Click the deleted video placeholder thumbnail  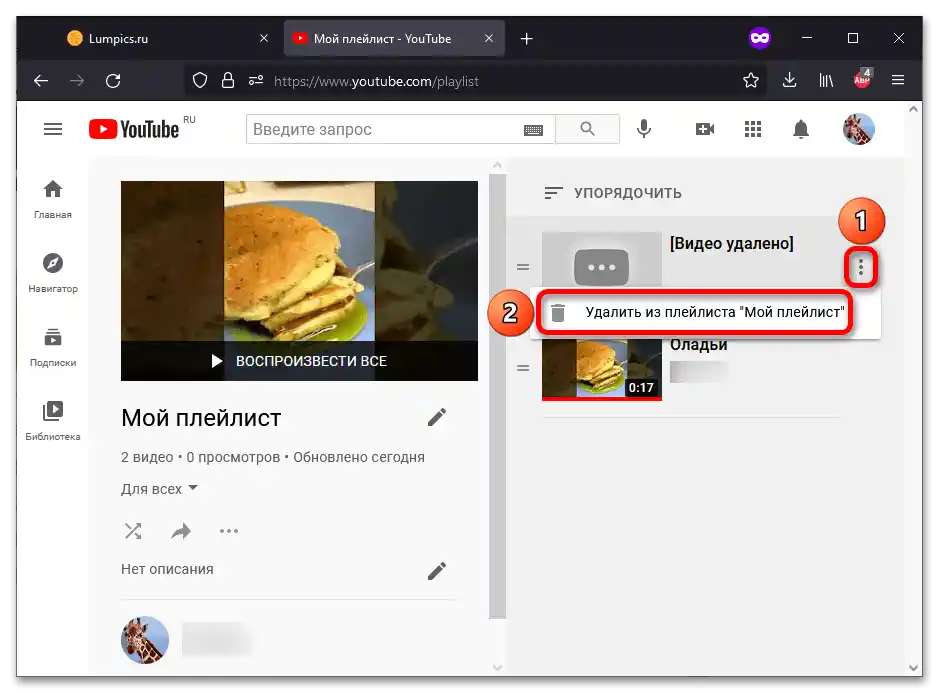(x=601, y=259)
